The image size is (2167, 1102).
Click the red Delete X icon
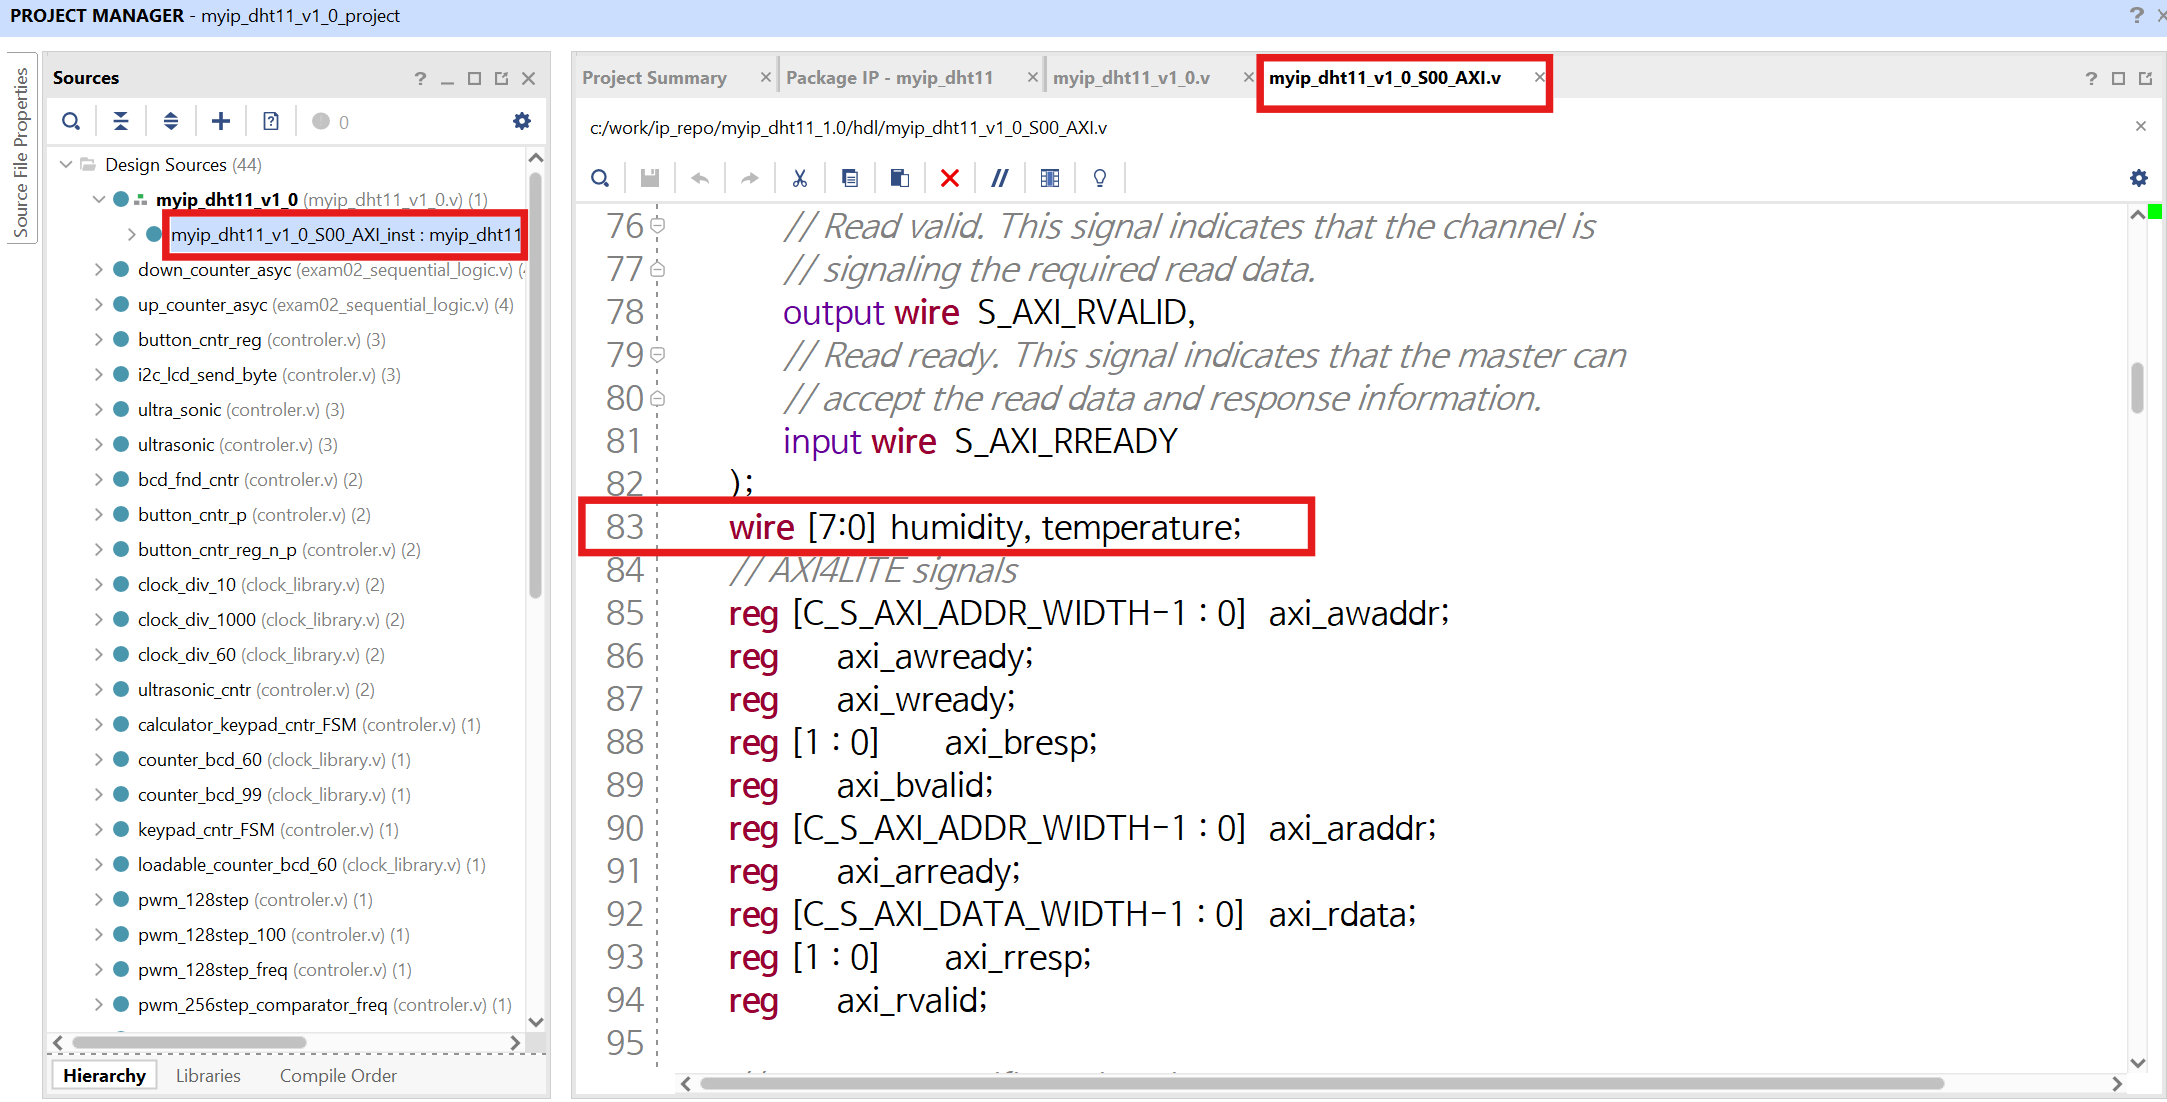(x=950, y=178)
